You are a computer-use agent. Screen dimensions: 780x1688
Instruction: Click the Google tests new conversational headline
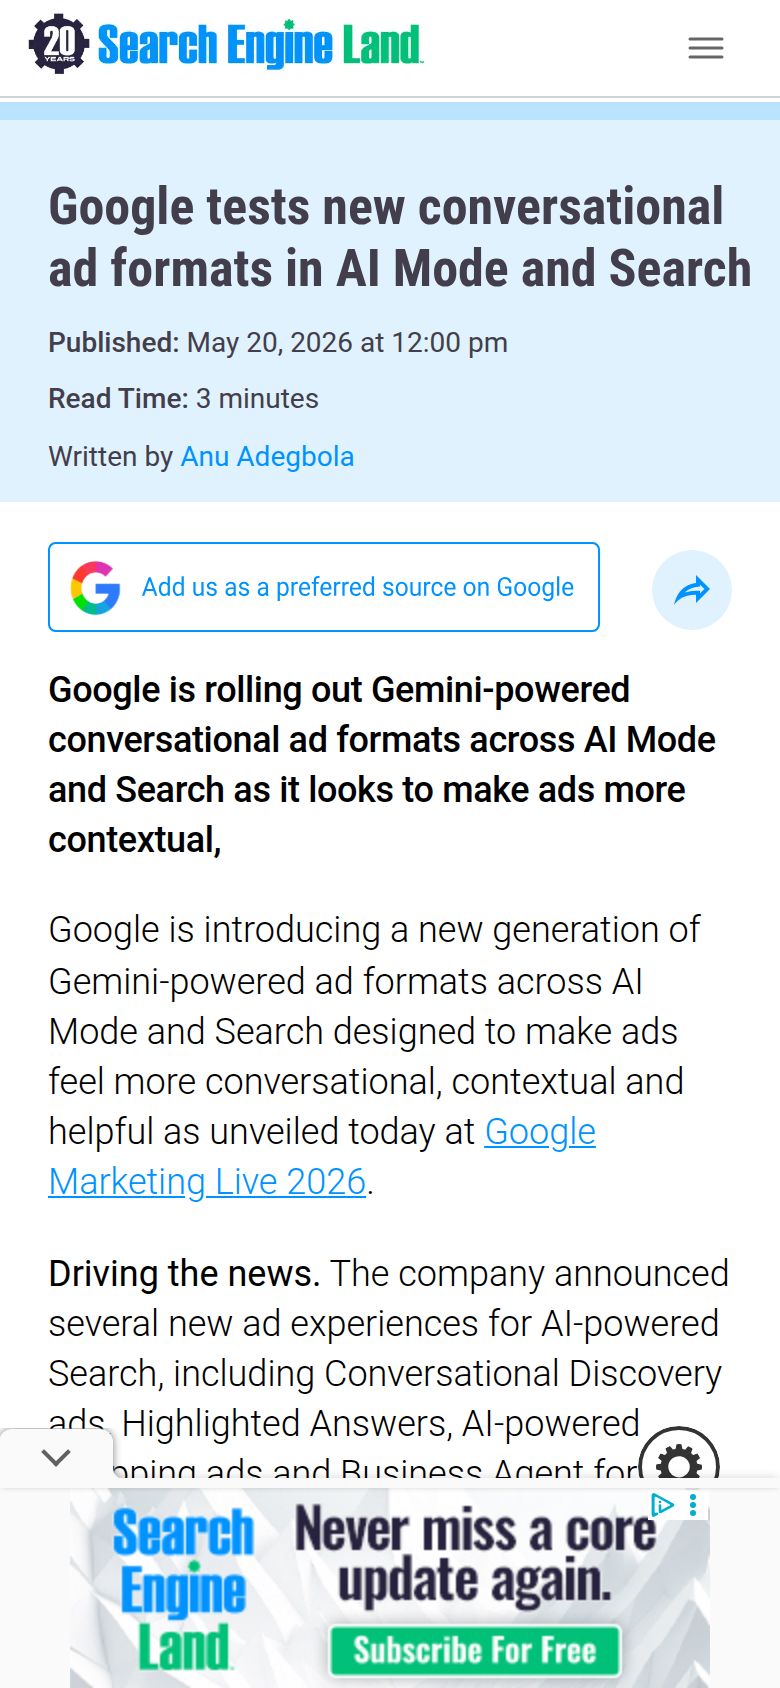pos(400,237)
